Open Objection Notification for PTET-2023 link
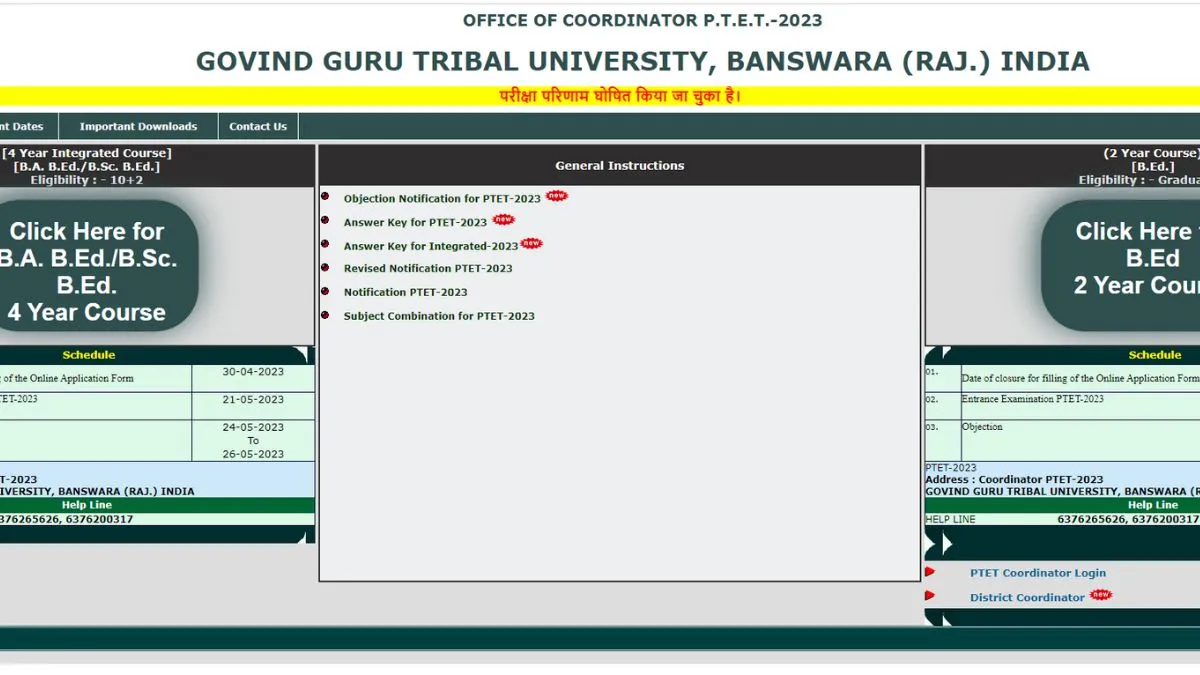1200x675 pixels. pyautogui.click(x=441, y=199)
